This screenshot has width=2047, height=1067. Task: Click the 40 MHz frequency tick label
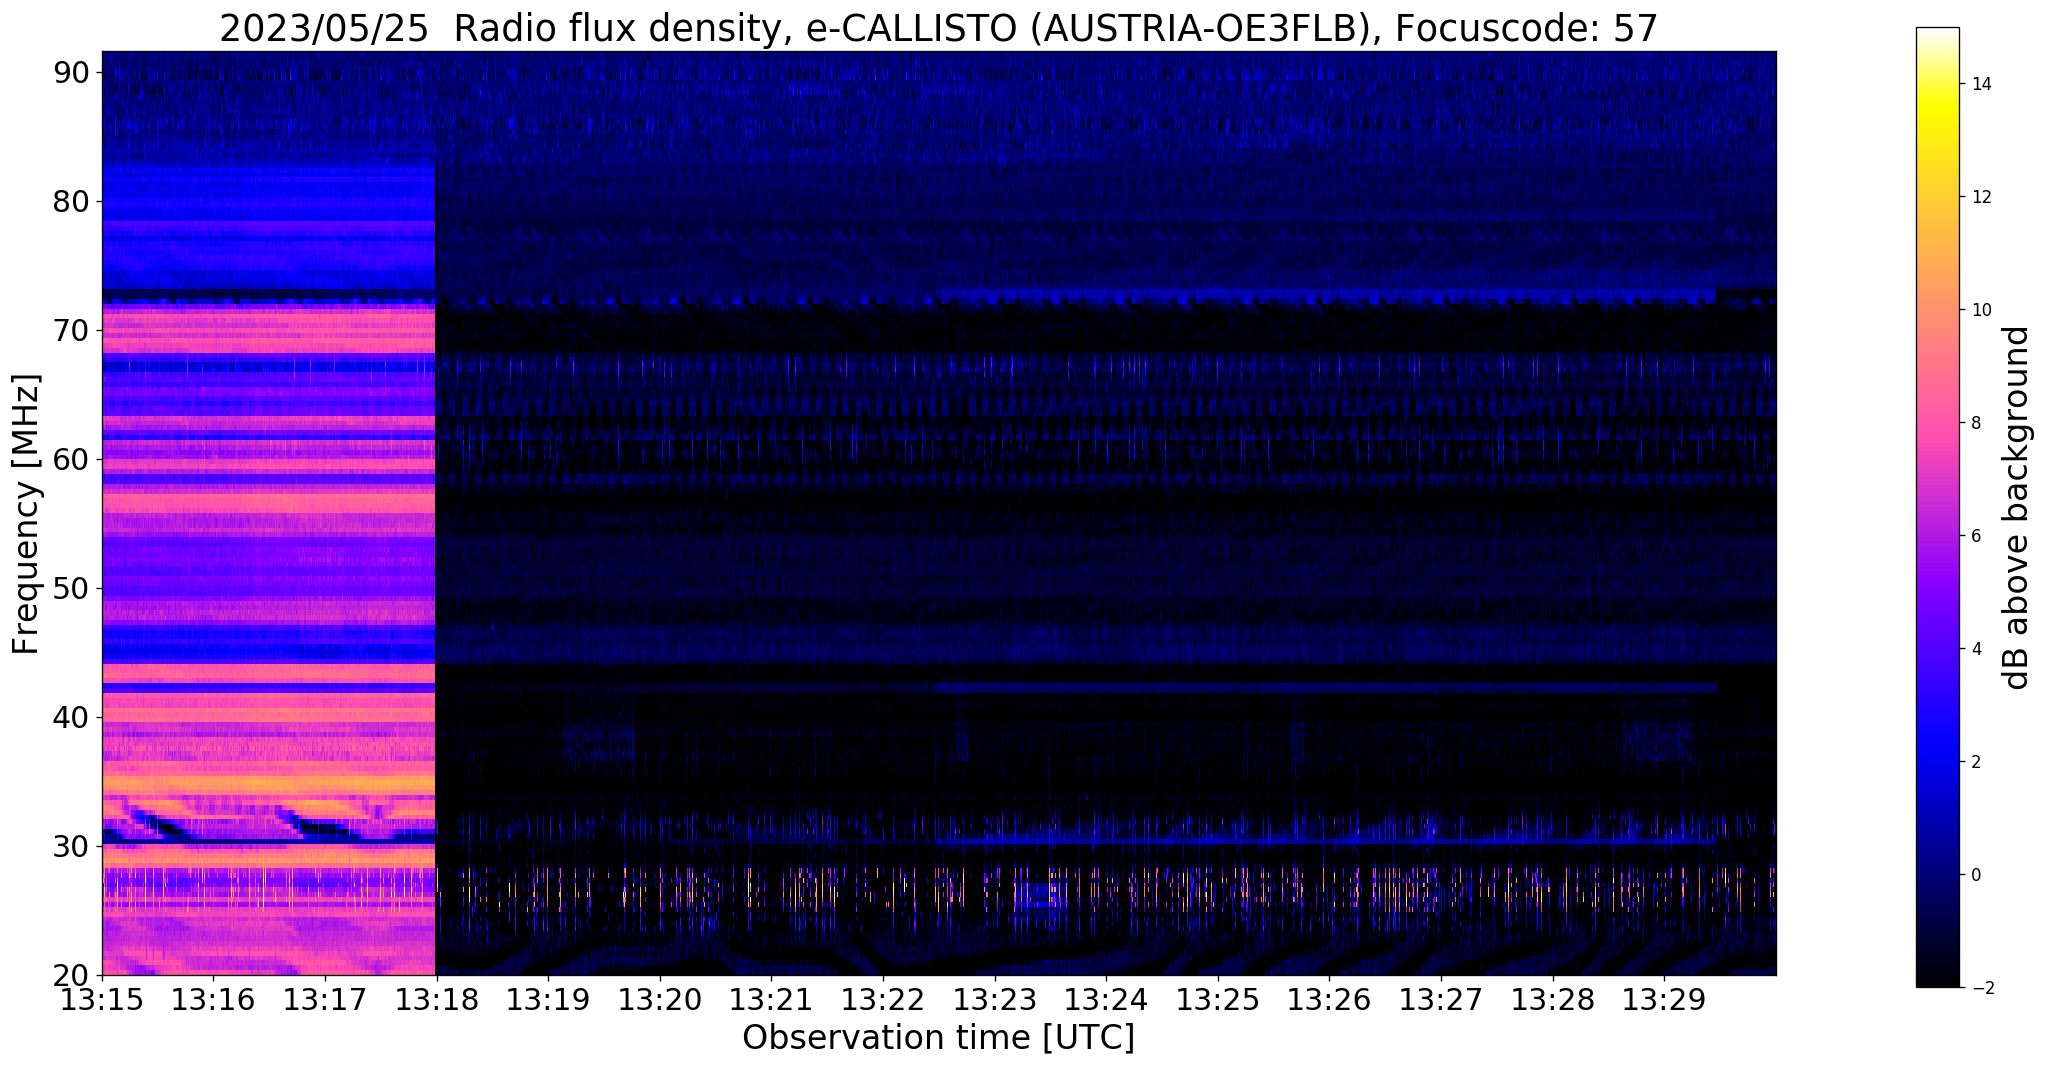pos(71,717)
